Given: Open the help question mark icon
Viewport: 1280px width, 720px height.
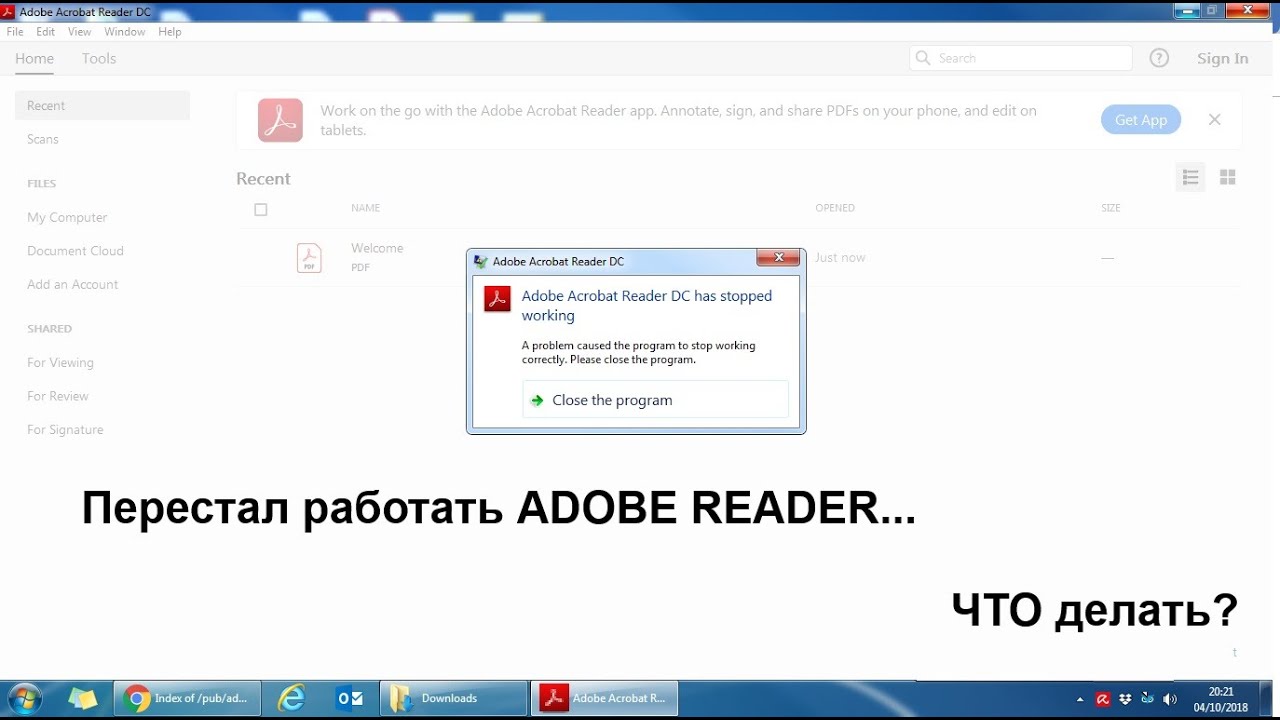Looking at the screenshot, I should coord(1159,58).
